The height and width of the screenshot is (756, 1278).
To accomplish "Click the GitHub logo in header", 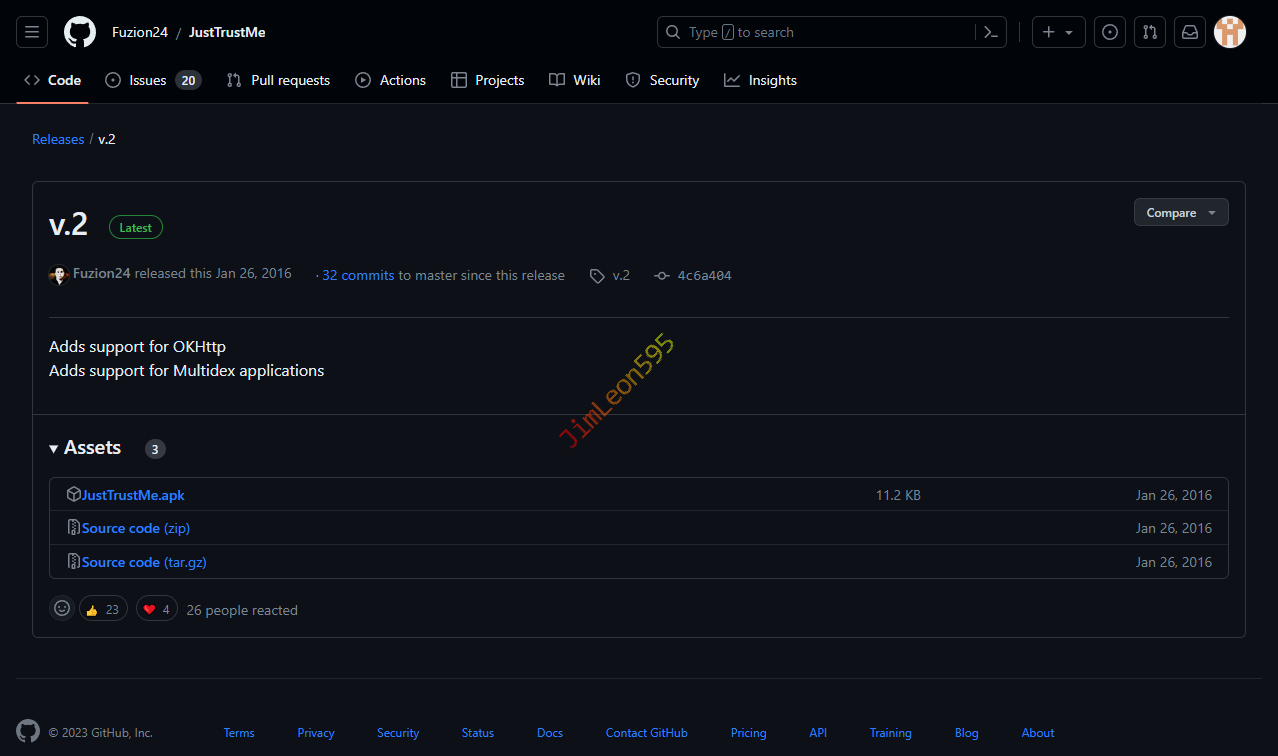I will pos(80,32).
